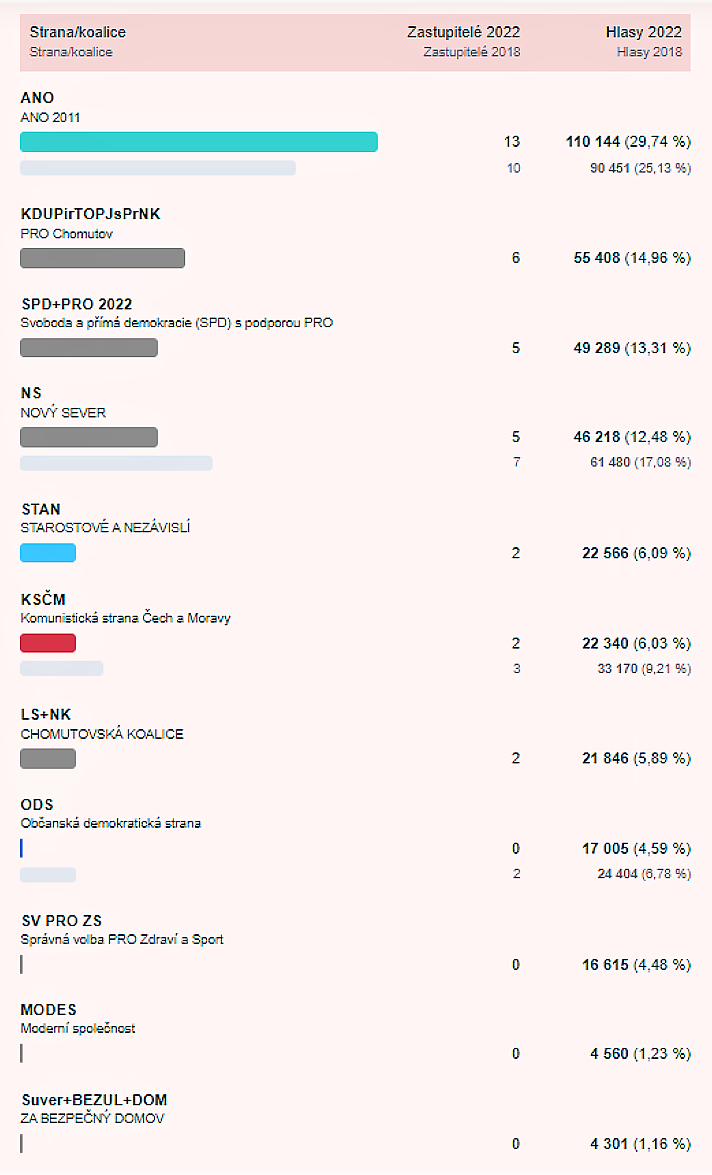Click the light ANO 2018 comparison bar
The height and width of the screenshot is (1175, 712).
[x=158, y=168]
